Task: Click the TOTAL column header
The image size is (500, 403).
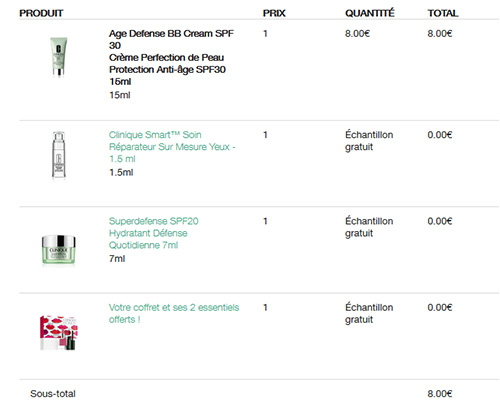Action: point(443,13)
